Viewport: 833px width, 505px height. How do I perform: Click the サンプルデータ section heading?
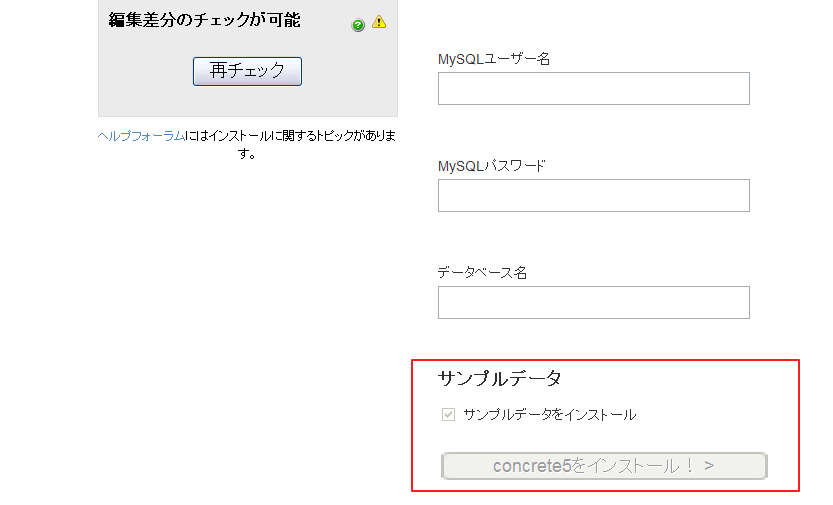coord(499,379)
